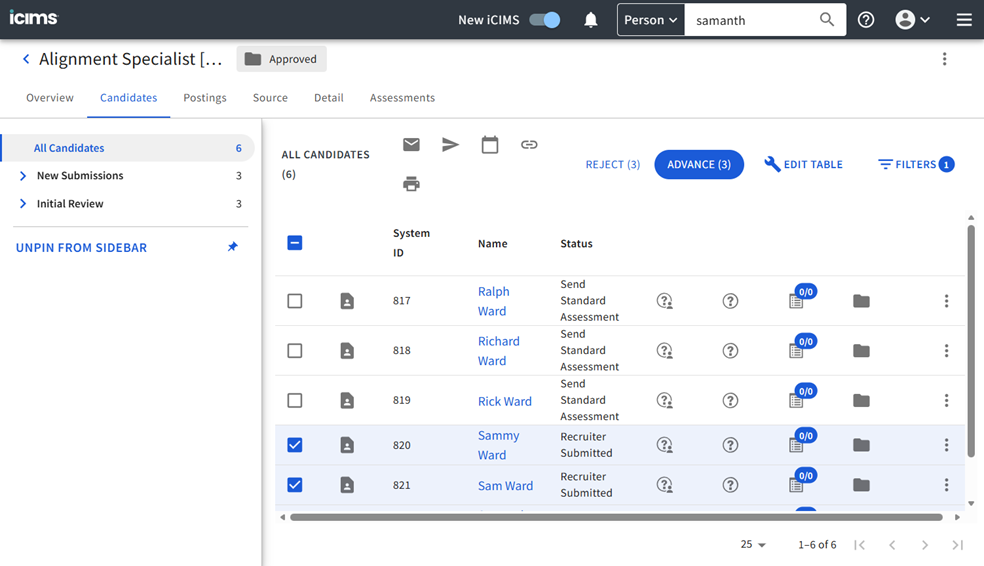
Task: Click the ADVANCE (3) button
Action: 699,165
